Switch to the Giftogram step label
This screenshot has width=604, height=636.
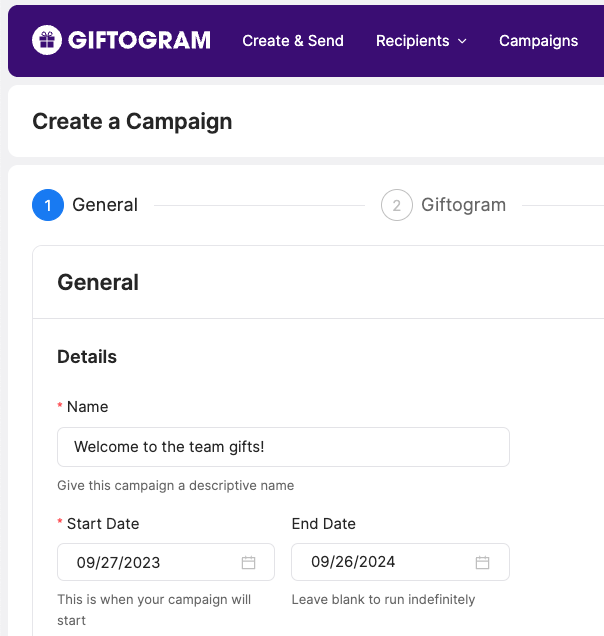tap(463, 205)
